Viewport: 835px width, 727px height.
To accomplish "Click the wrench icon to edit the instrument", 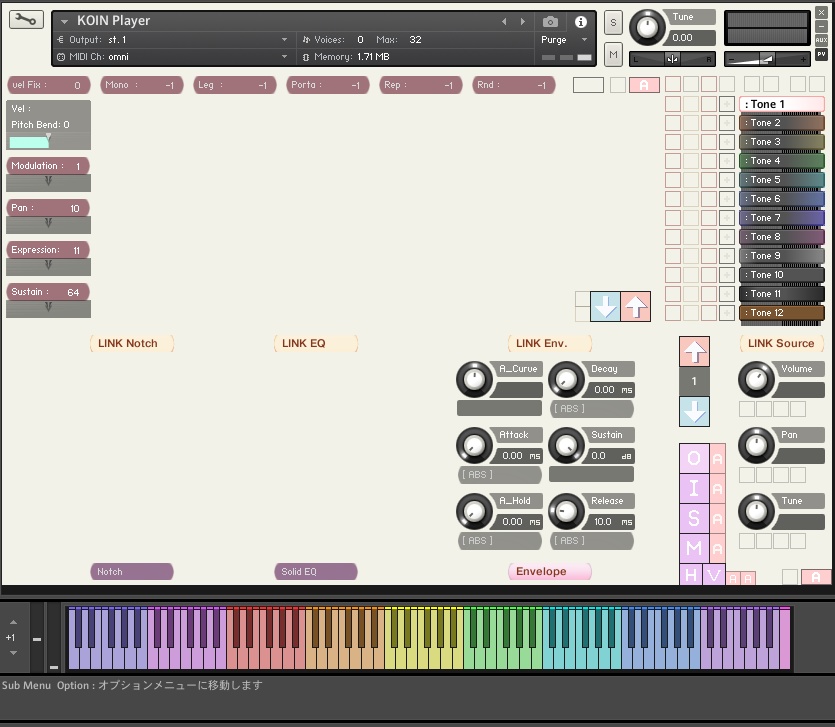I will pos(25,19).
